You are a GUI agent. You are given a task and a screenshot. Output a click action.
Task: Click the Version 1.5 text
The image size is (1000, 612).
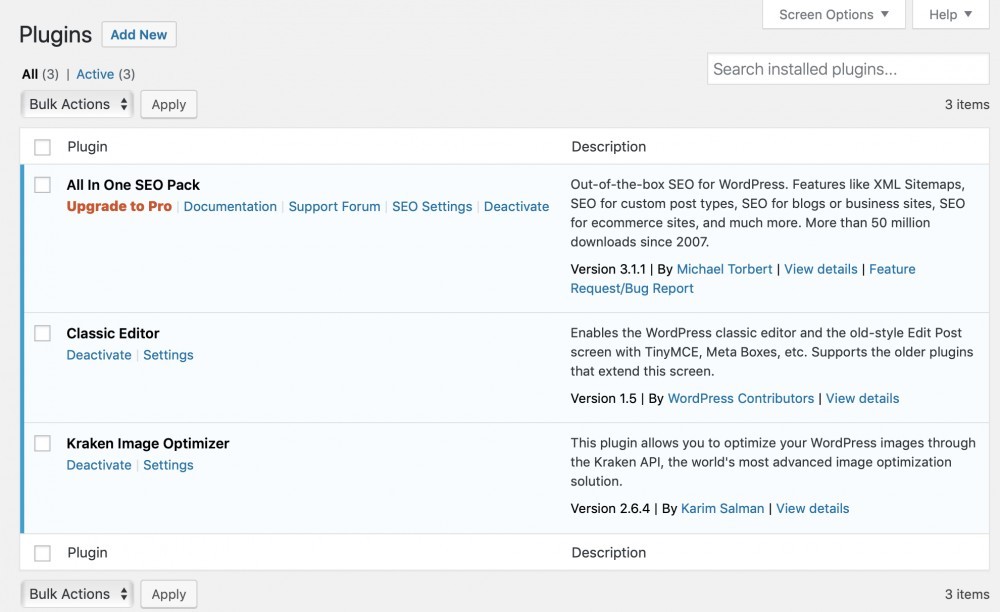(603, 398)
